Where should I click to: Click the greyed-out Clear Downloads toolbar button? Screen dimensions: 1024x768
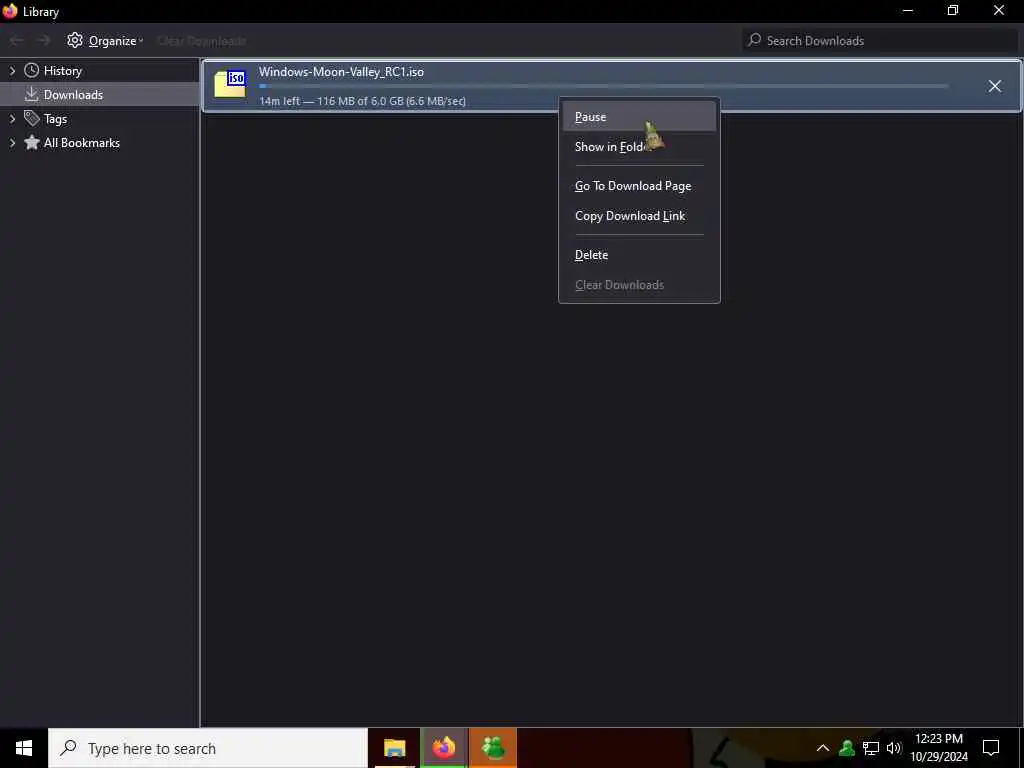point(202,41)
